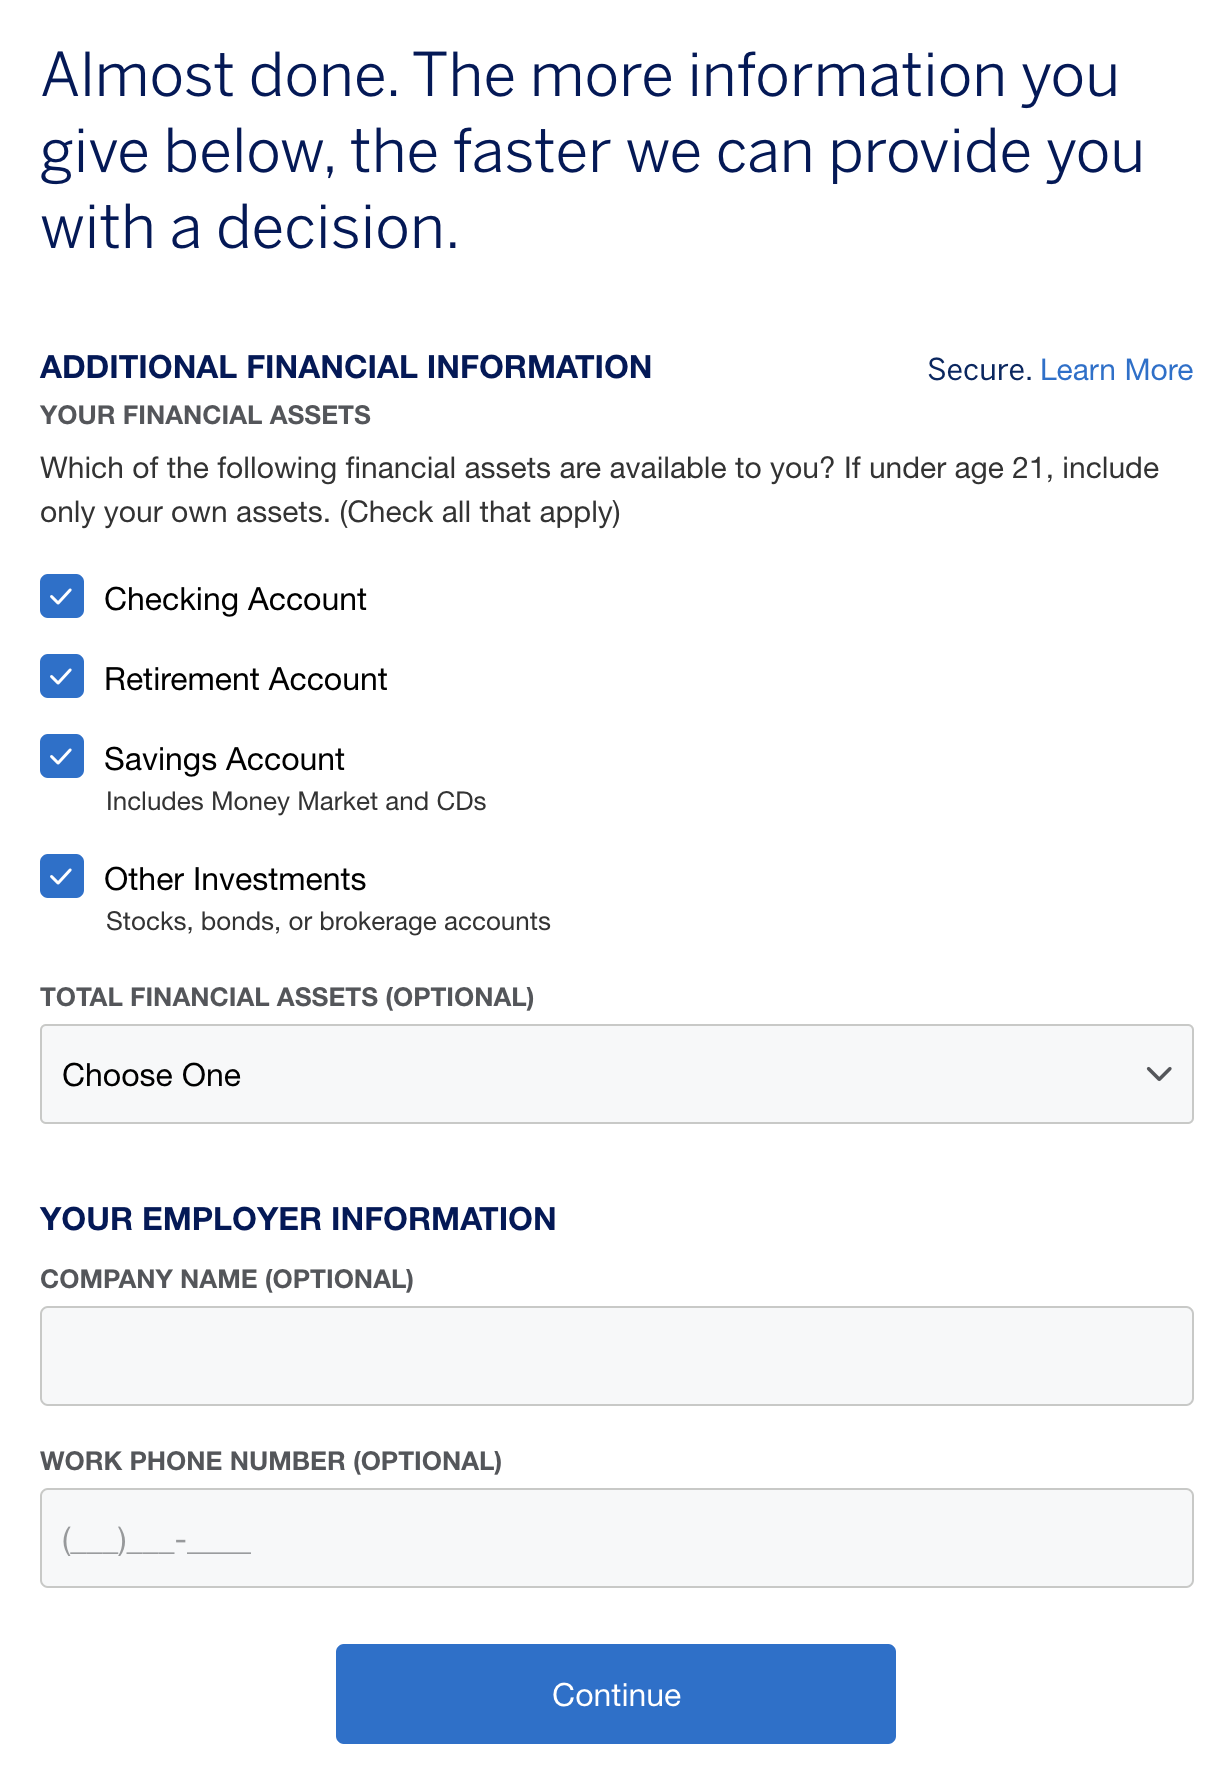Deselect the Other Investments checkbox
The image size is (1232, 1780).
click(62, 877)
